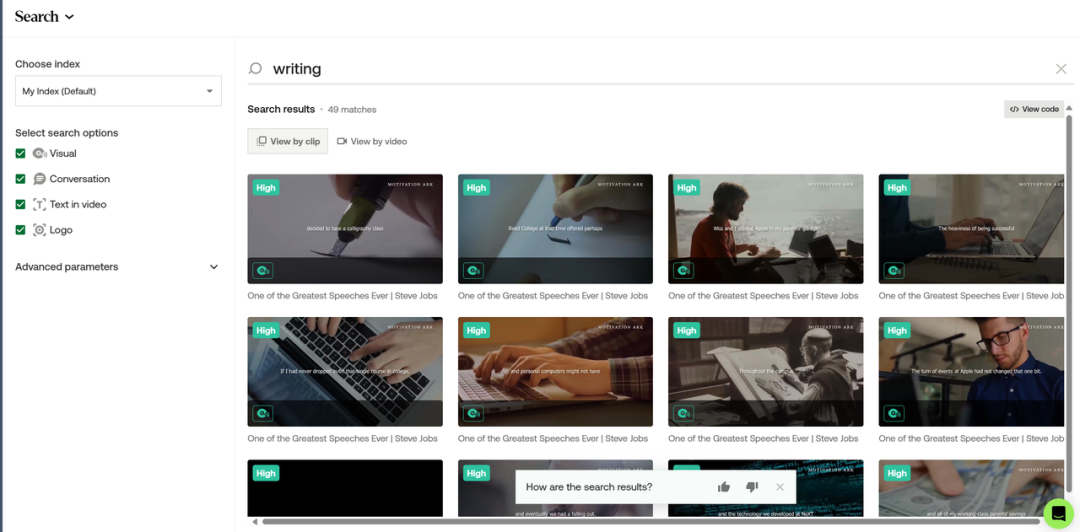Open the green chat support button

click(1059, 513)
